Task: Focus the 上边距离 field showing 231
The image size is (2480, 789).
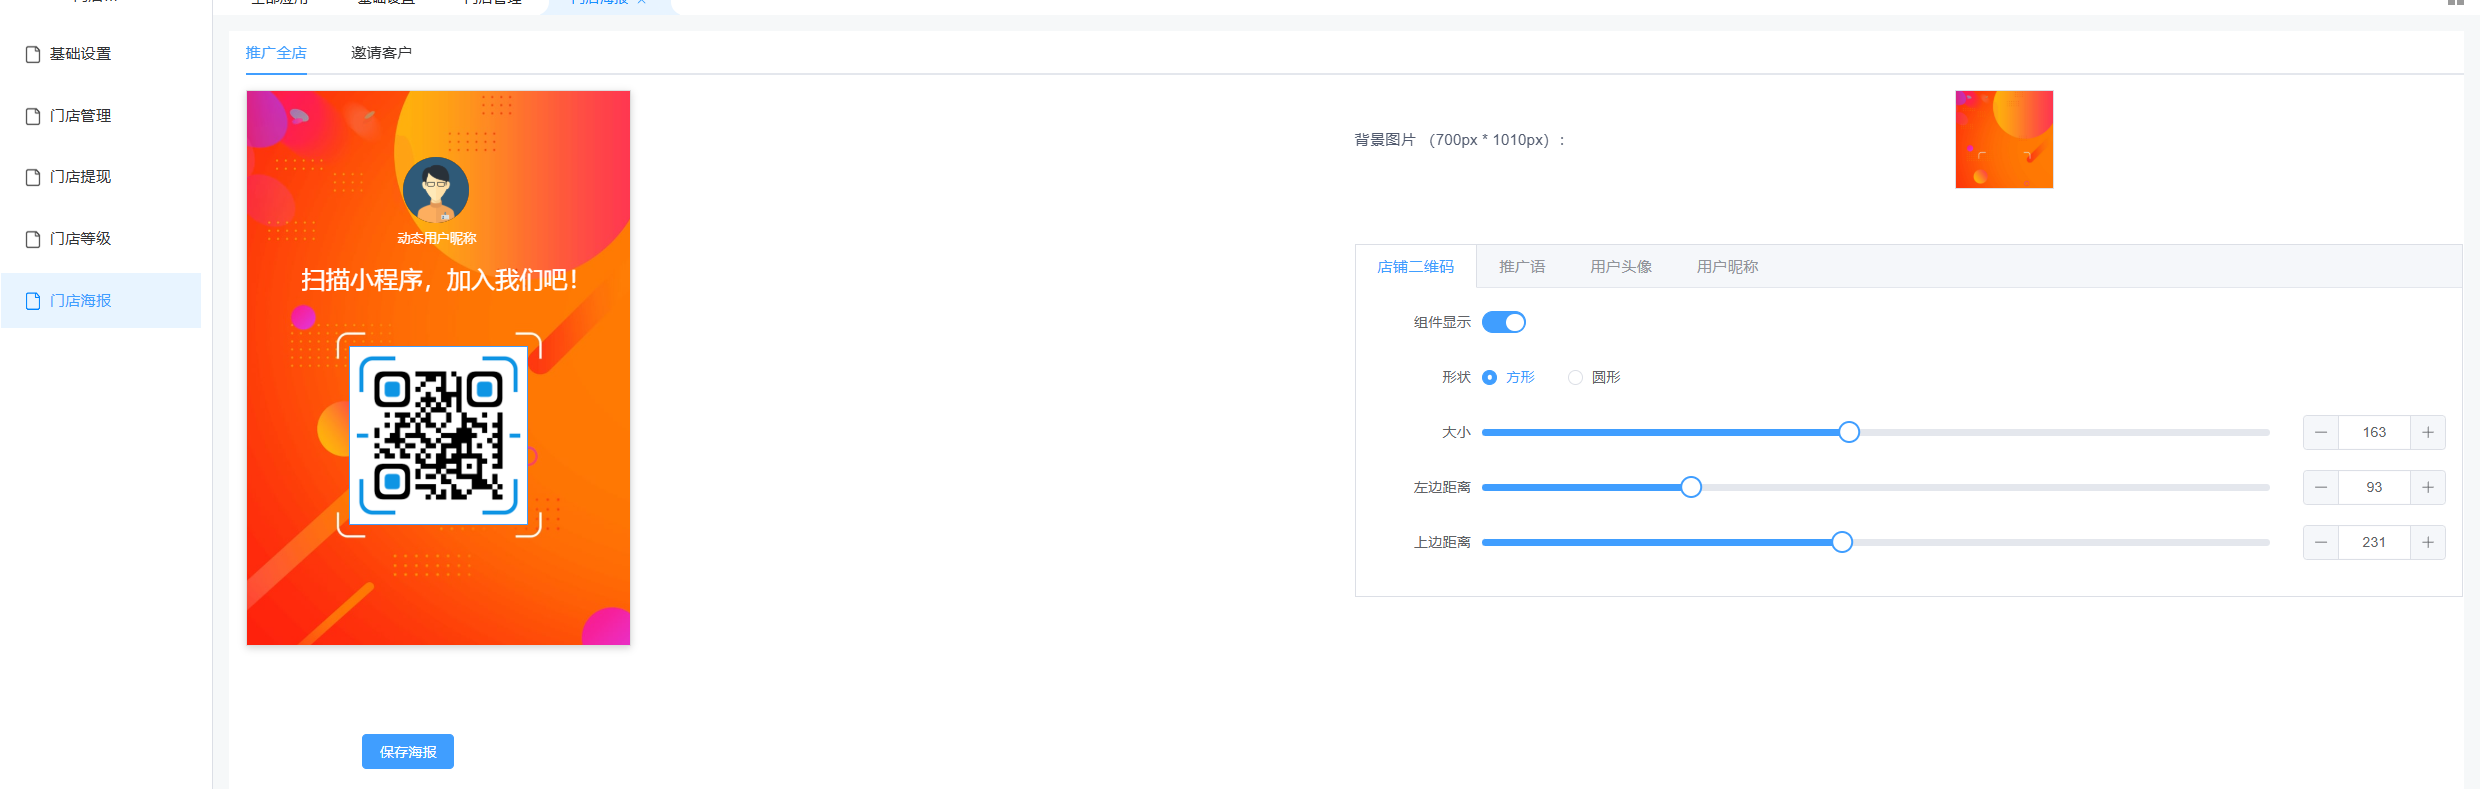Action: pos(2374,543)
